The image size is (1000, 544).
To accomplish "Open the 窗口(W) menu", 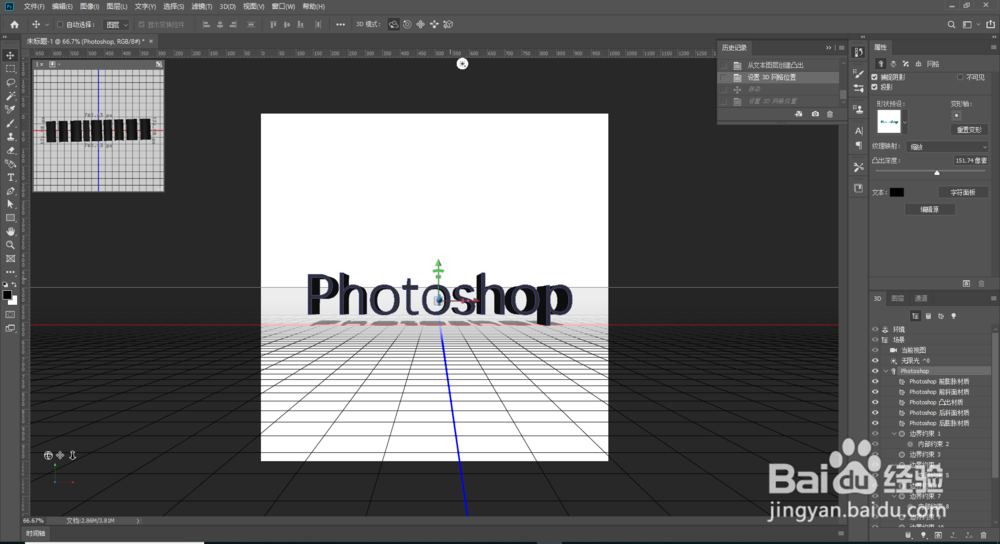I will coord(283,6).
